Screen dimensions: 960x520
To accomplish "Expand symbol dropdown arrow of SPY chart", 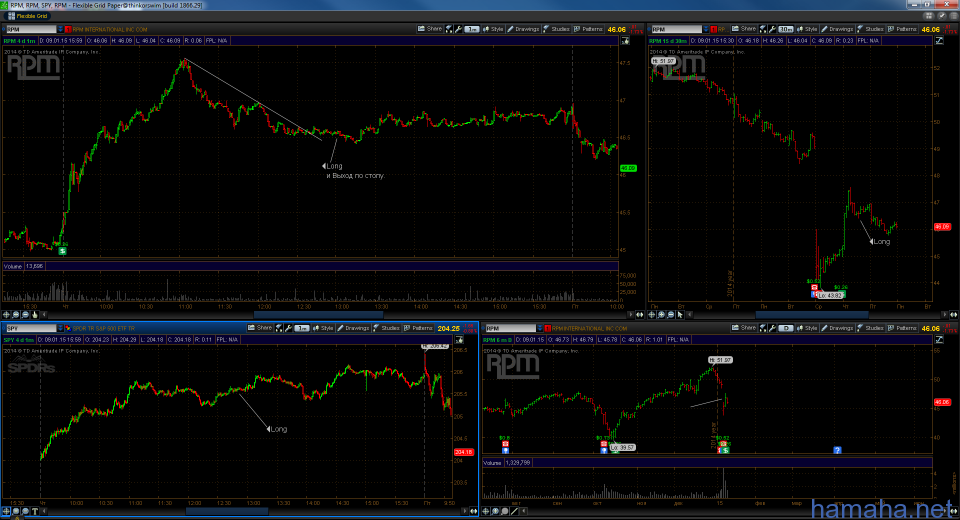I will (x=60, y=328).
